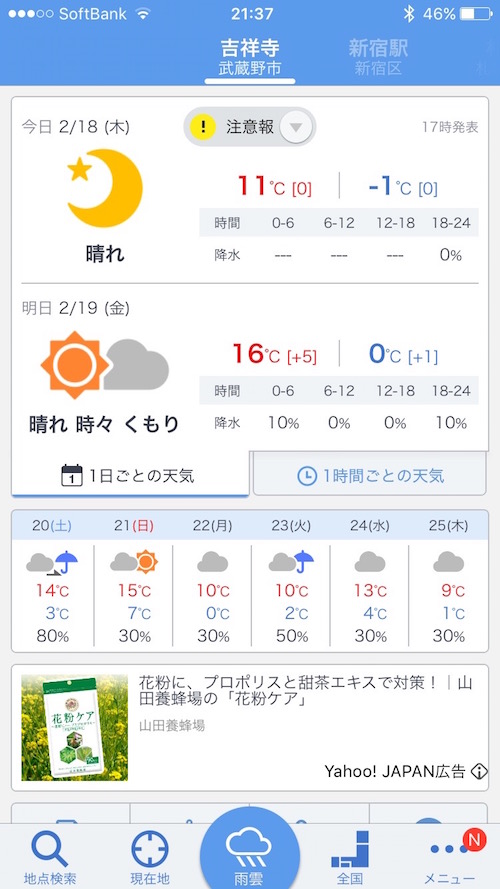
Task: Tap the ad information icon beside Yahoo! JAPAN広告
Action: (479, 771)
